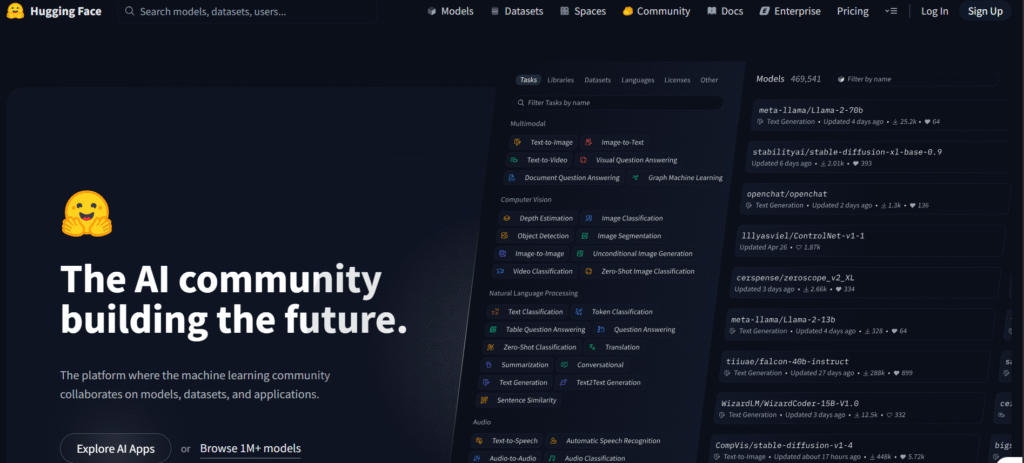Viewport: 1024px width, 463px height.
Task: Choose the Conversational task tag
Action: pyautogui.click(x=592, y=365)
